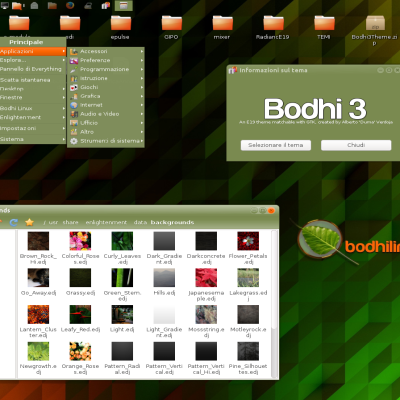The image size is (400, 400).
Task: Expand the Internet submenu arrow
Action: 142,105
